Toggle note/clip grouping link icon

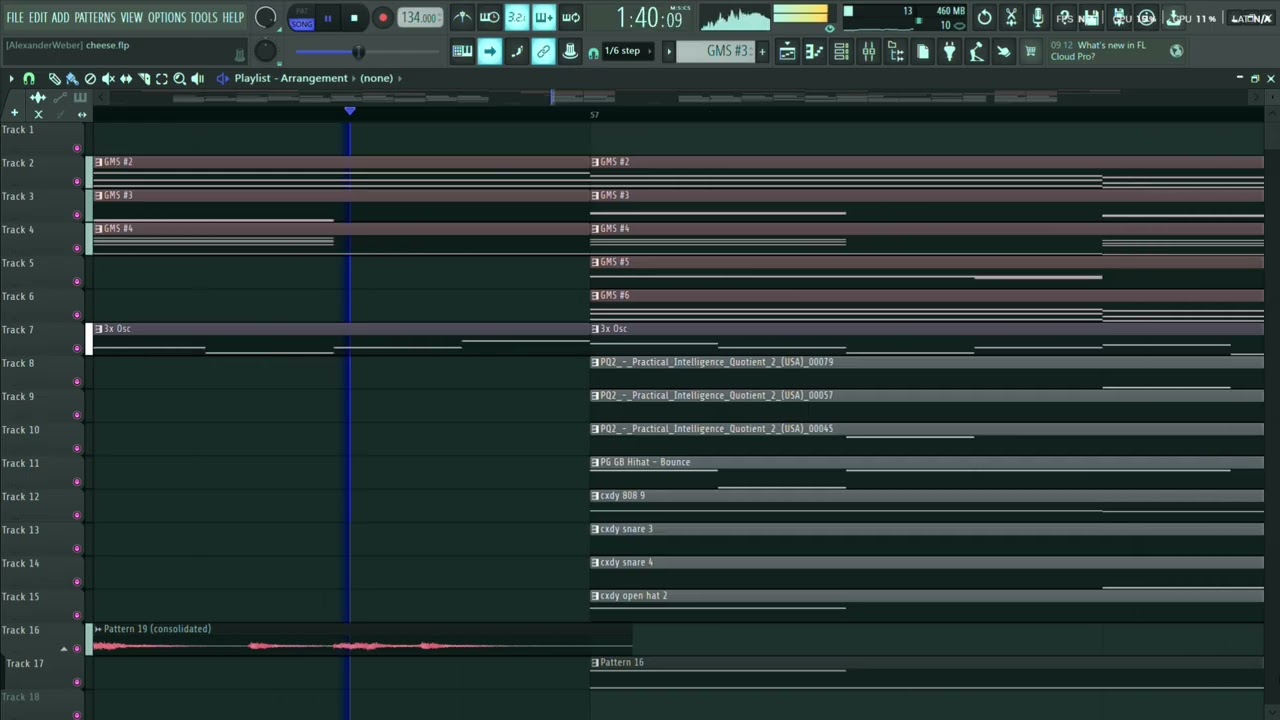[543, 51]
